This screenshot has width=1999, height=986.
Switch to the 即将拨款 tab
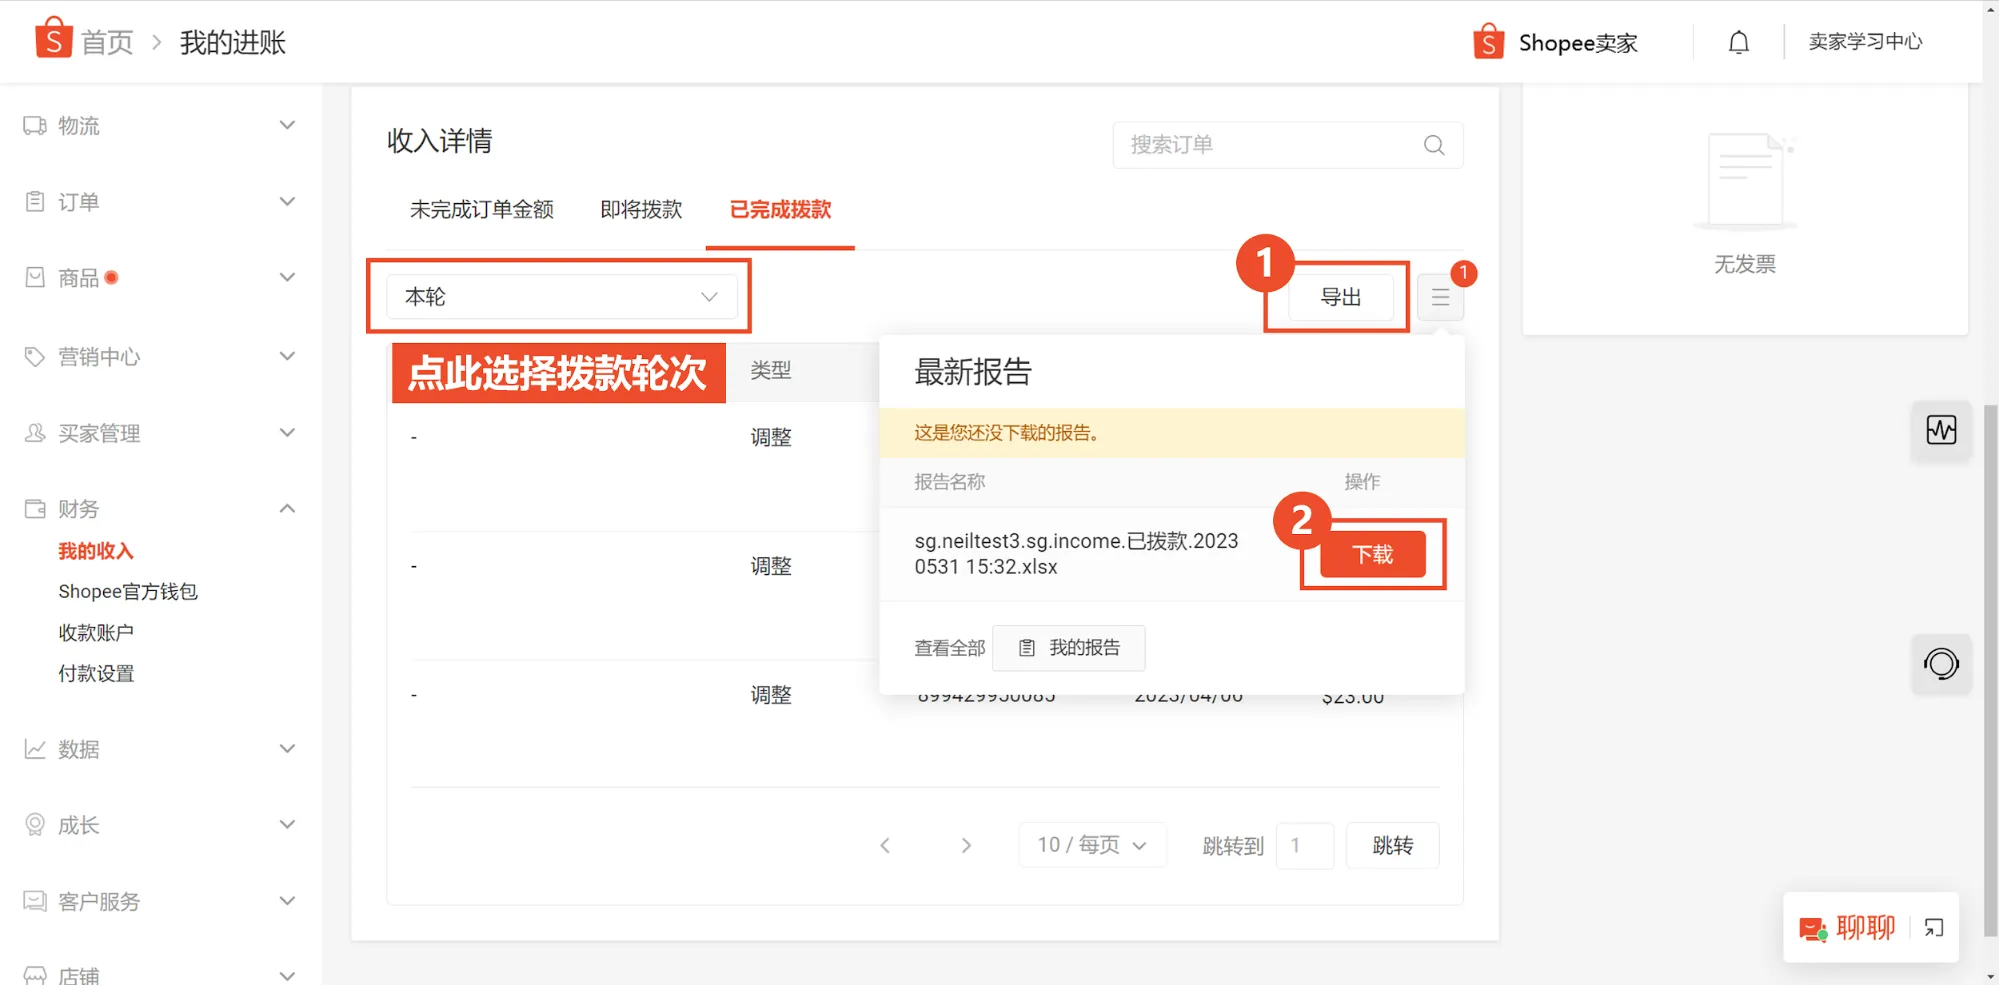click(x=639, y=210)
